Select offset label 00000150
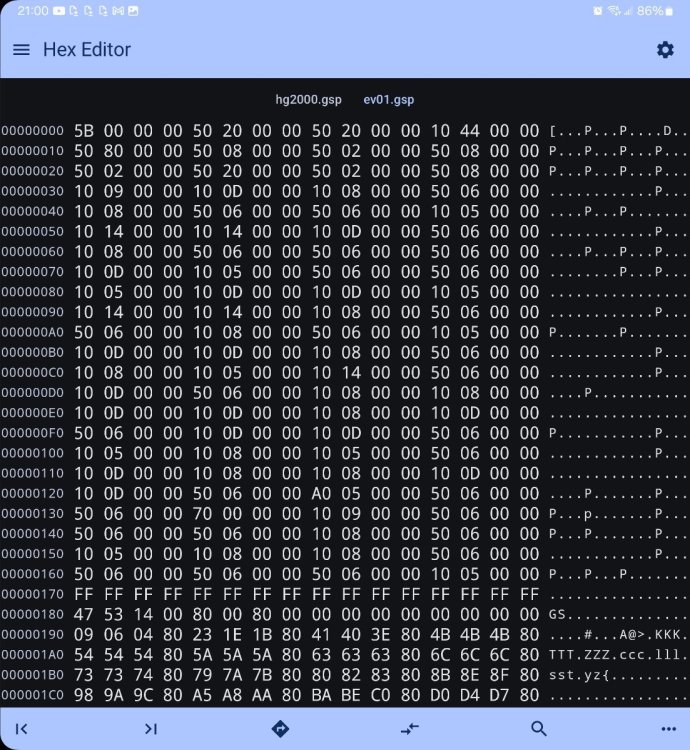Screen dimensions: 690x750 (33, 554)
